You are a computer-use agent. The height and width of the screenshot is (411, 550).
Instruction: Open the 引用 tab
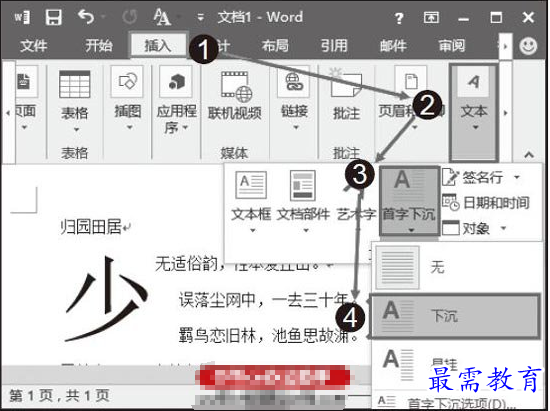334,46
